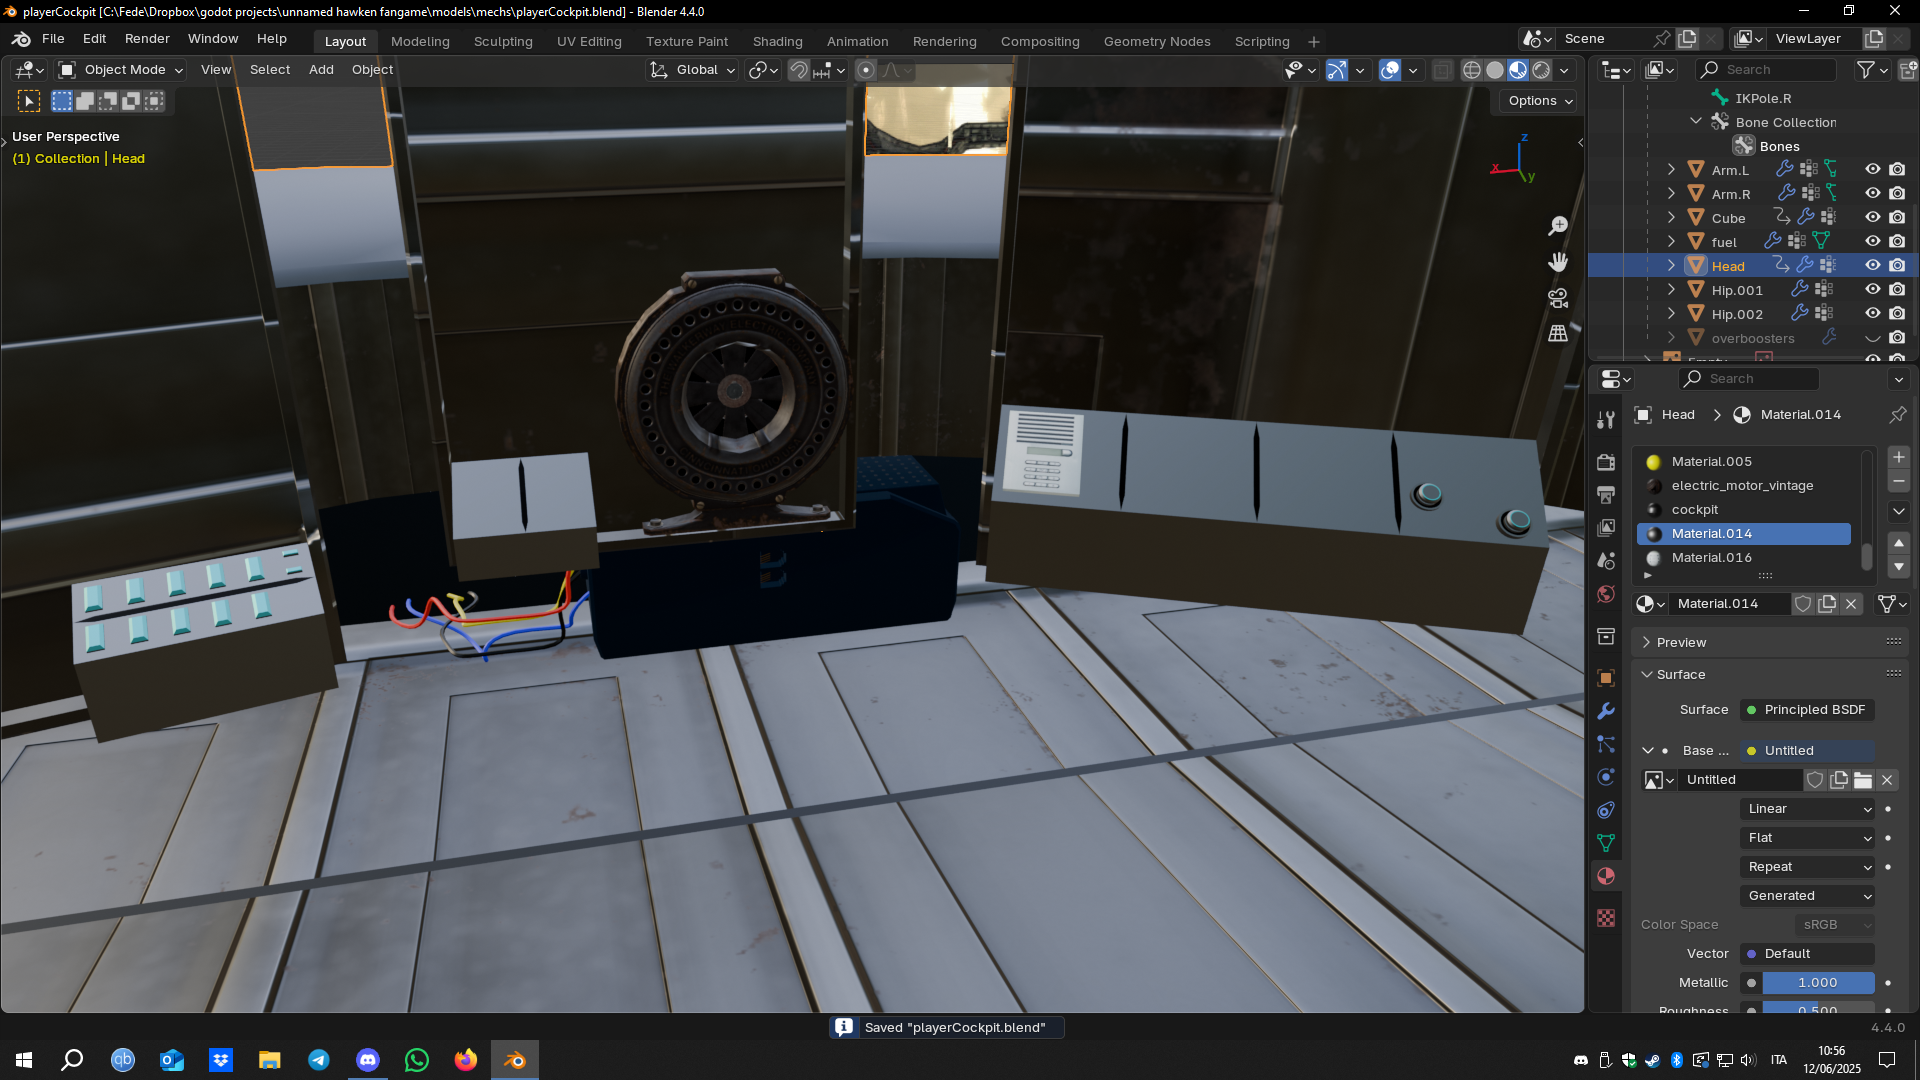Hide Head in viewport via eye icon

pyautogui.click(x=1873, y=266)
